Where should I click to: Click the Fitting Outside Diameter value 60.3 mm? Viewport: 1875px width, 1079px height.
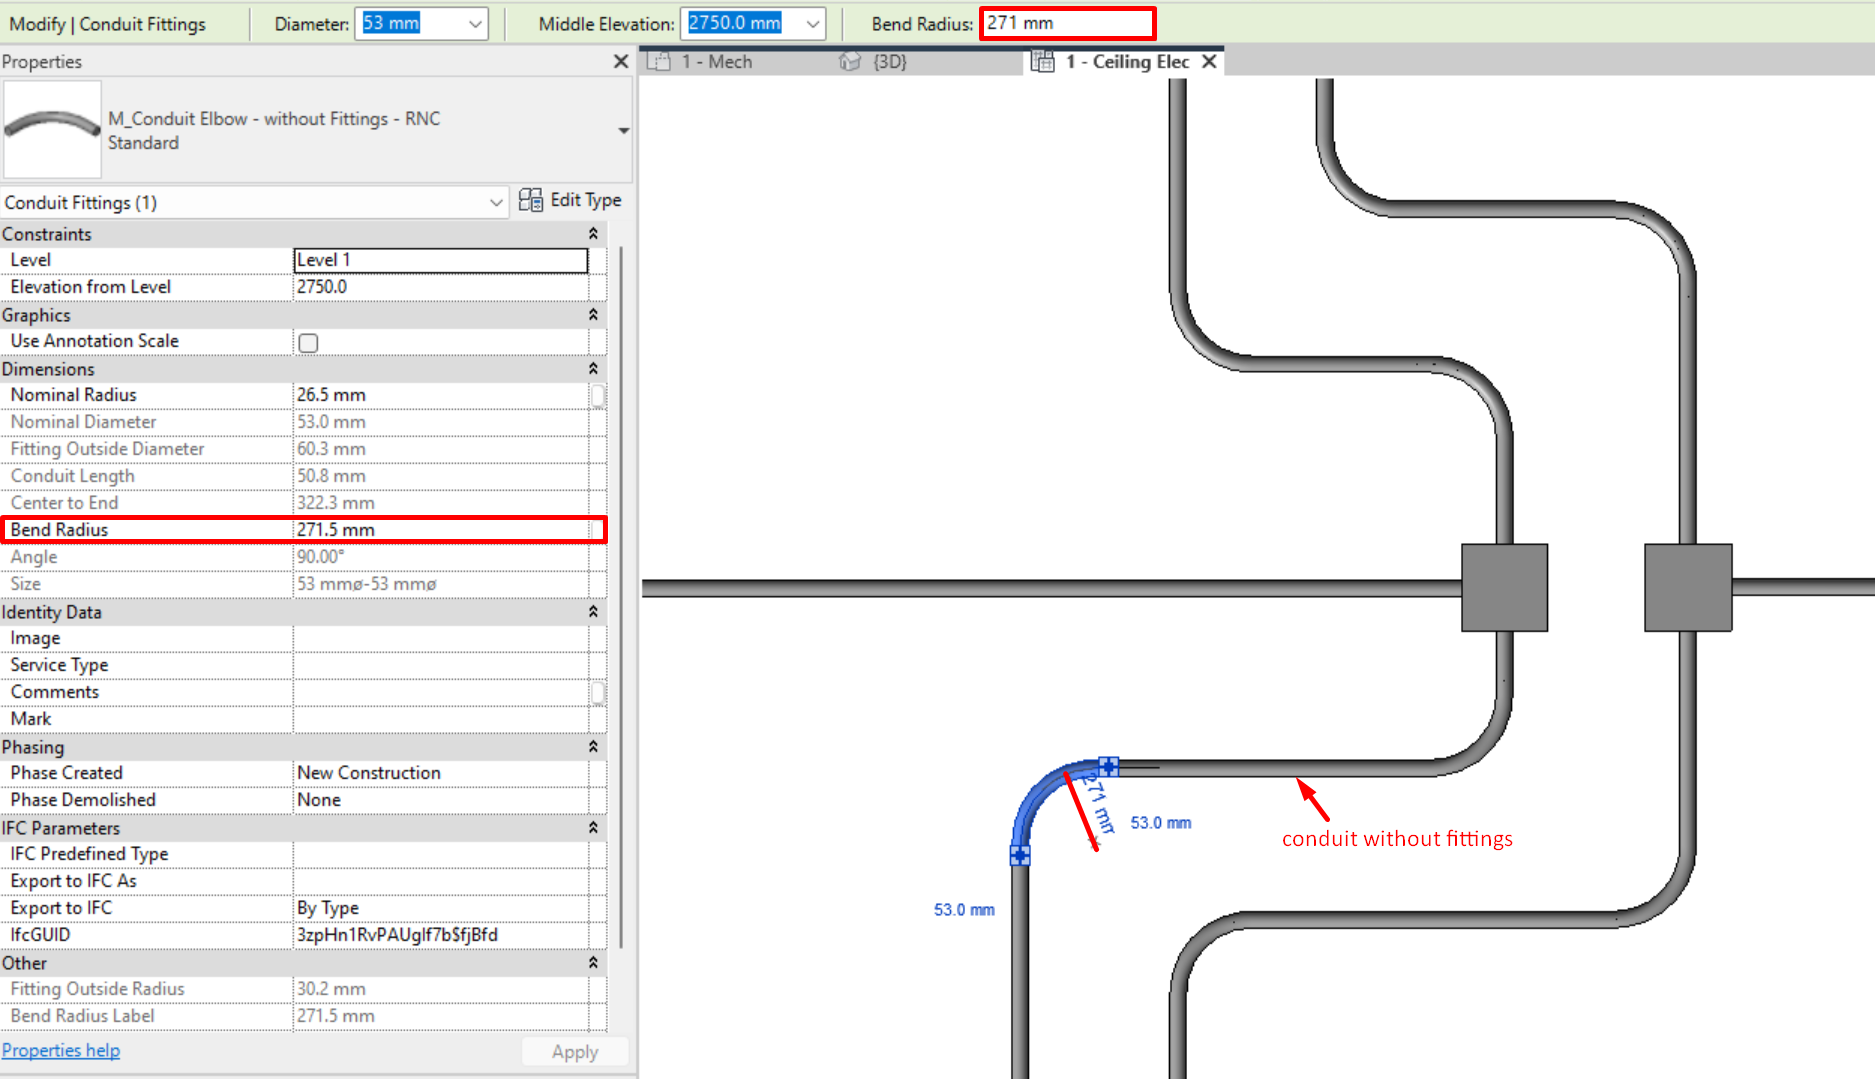pos(441,449)
